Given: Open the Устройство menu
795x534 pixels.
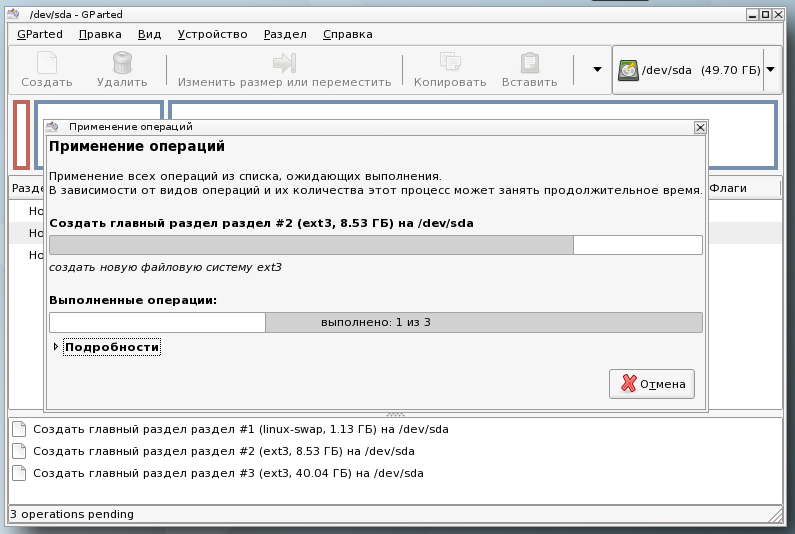Looking at the screenshot, I should (x=212, y=34).
